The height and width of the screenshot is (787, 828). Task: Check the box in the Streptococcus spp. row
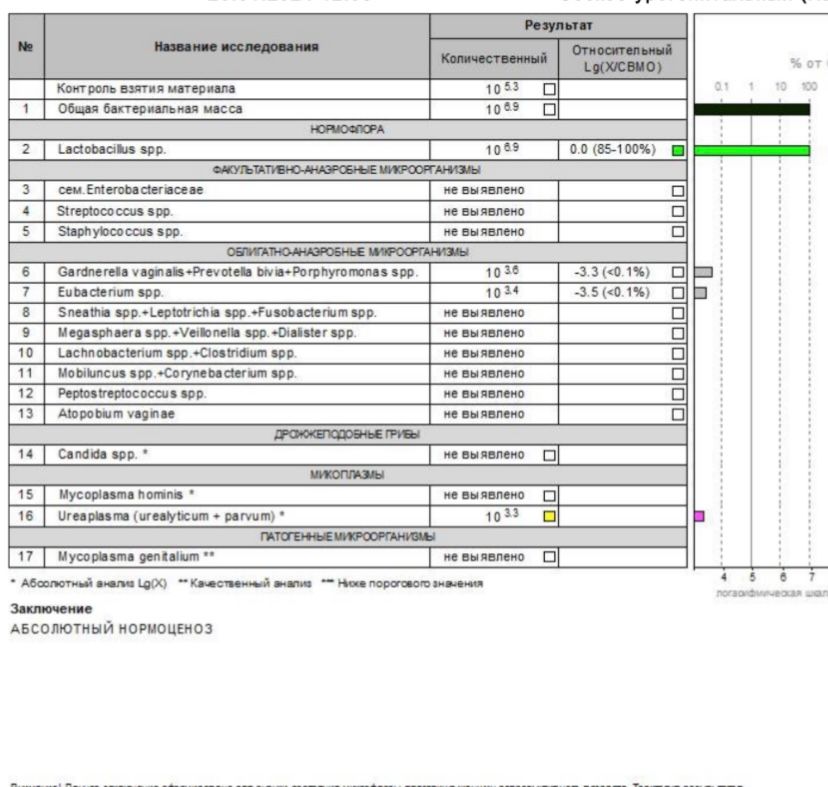point(678,211)
